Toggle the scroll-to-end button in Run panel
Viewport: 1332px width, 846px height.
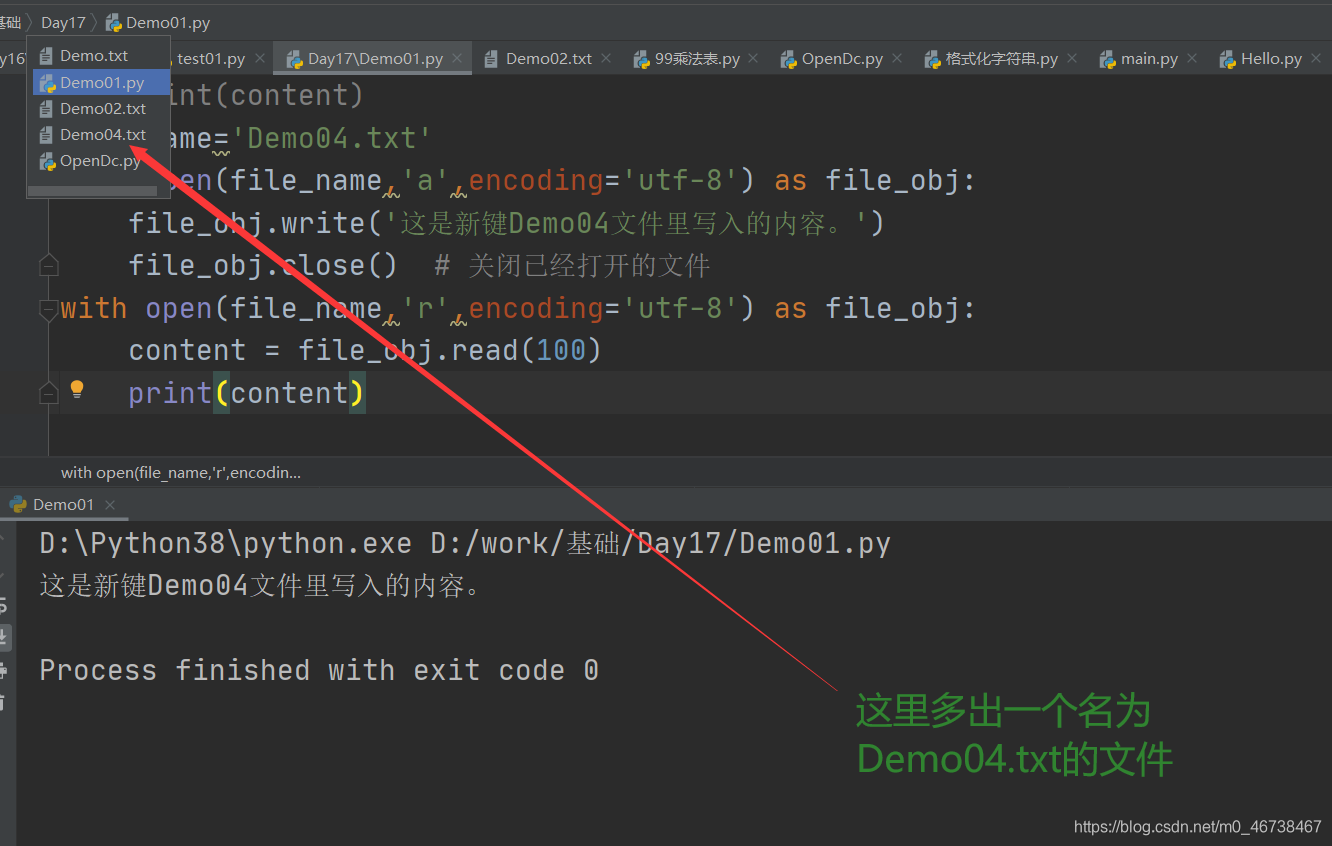pos(4,637)
